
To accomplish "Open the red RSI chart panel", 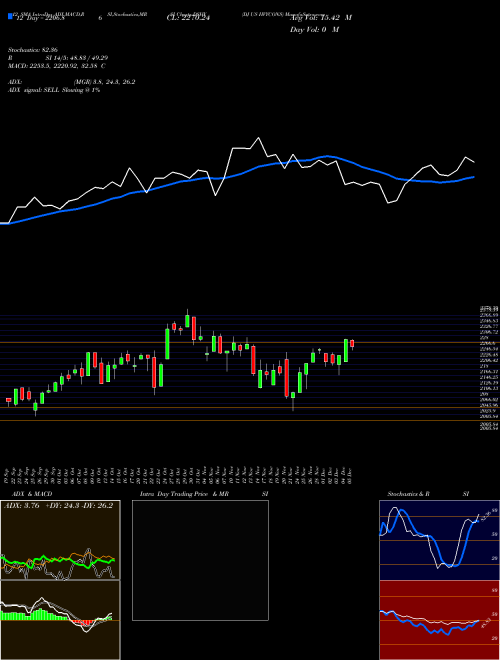I will pyautogui.click(x=439, y=620).
